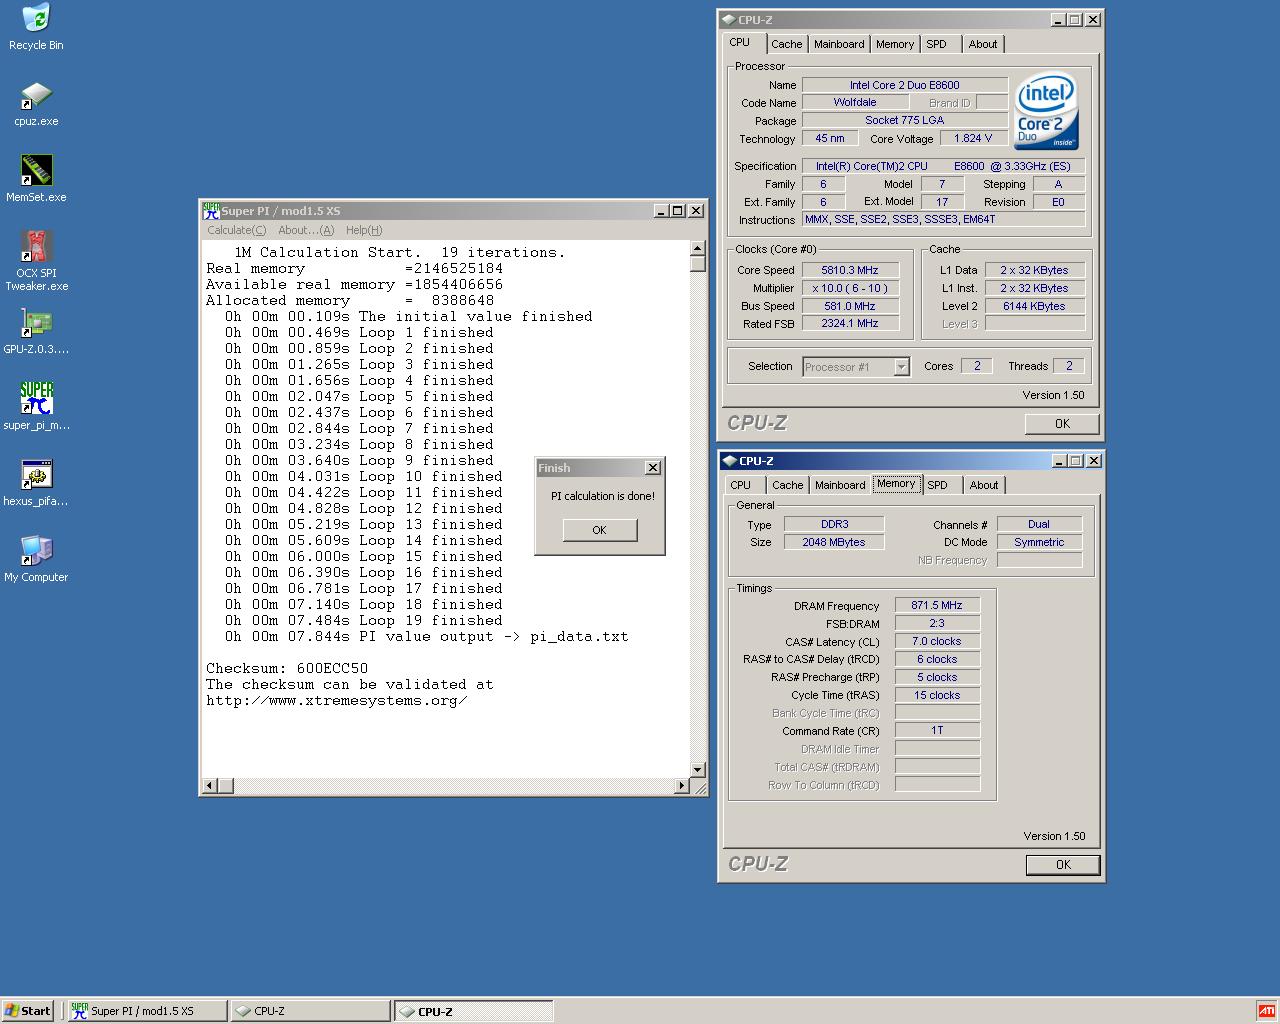
Task: Click the FSB:DRAM 2:3 field
Action: coord(937,623)
